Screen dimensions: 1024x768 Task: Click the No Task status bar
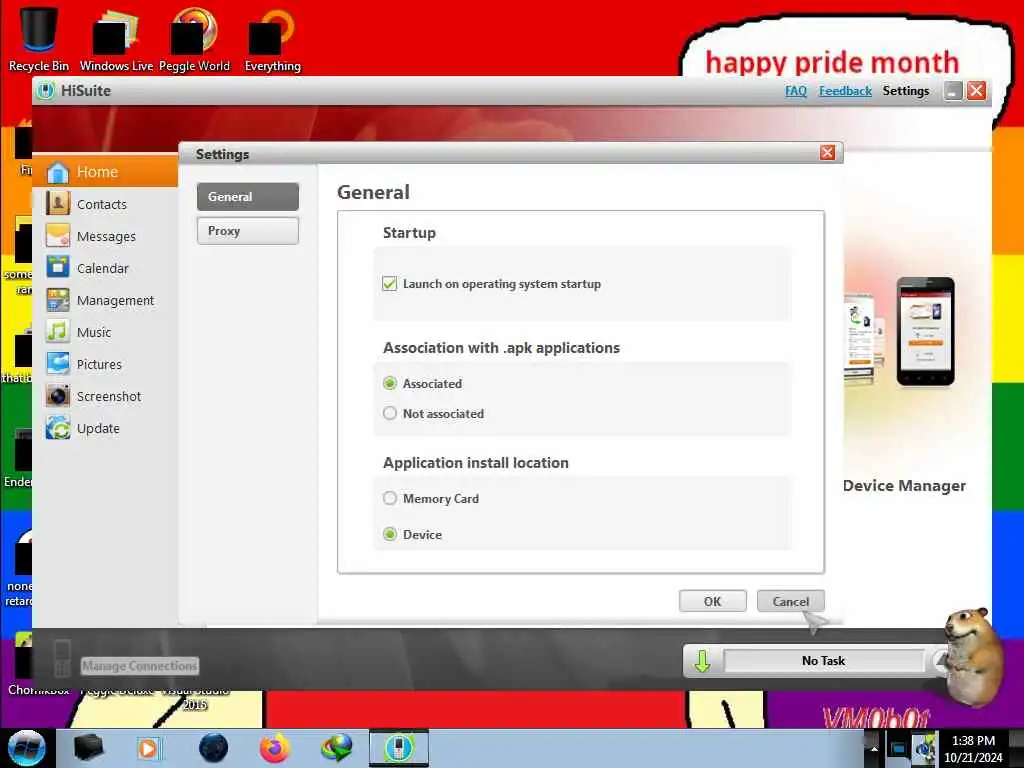click(824, 661)
